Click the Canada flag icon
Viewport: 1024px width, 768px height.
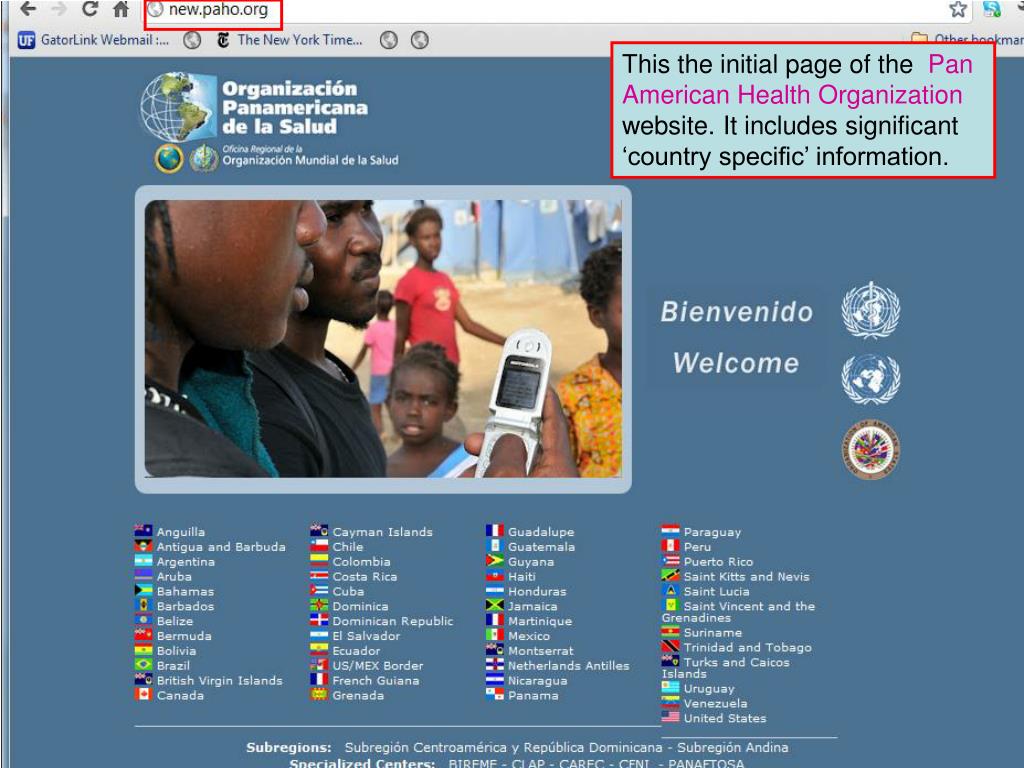143,694
